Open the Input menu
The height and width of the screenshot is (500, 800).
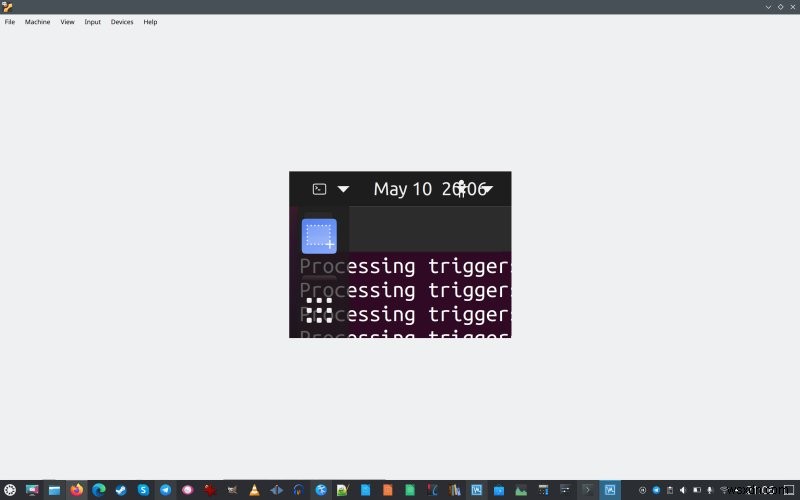coord(92,22)
